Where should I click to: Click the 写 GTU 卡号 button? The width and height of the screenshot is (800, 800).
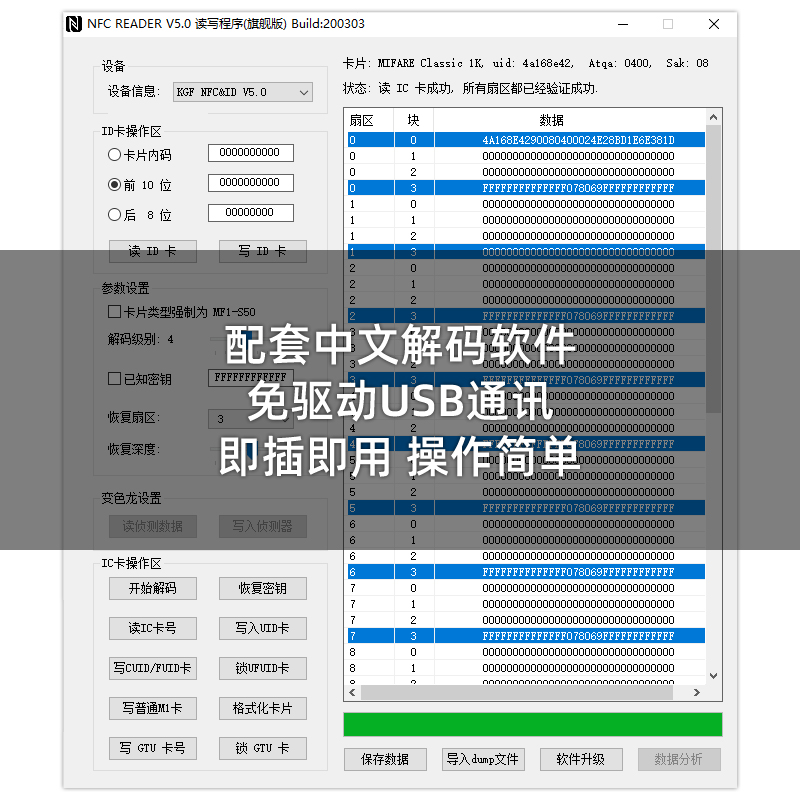click(x=153, y=748)
